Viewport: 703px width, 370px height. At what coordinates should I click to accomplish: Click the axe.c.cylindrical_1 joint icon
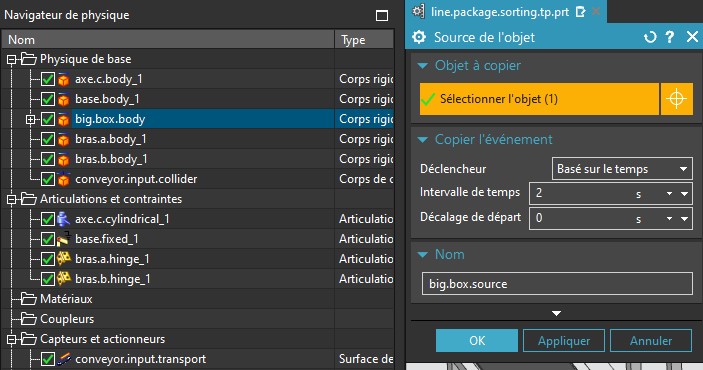pos(64,219)
